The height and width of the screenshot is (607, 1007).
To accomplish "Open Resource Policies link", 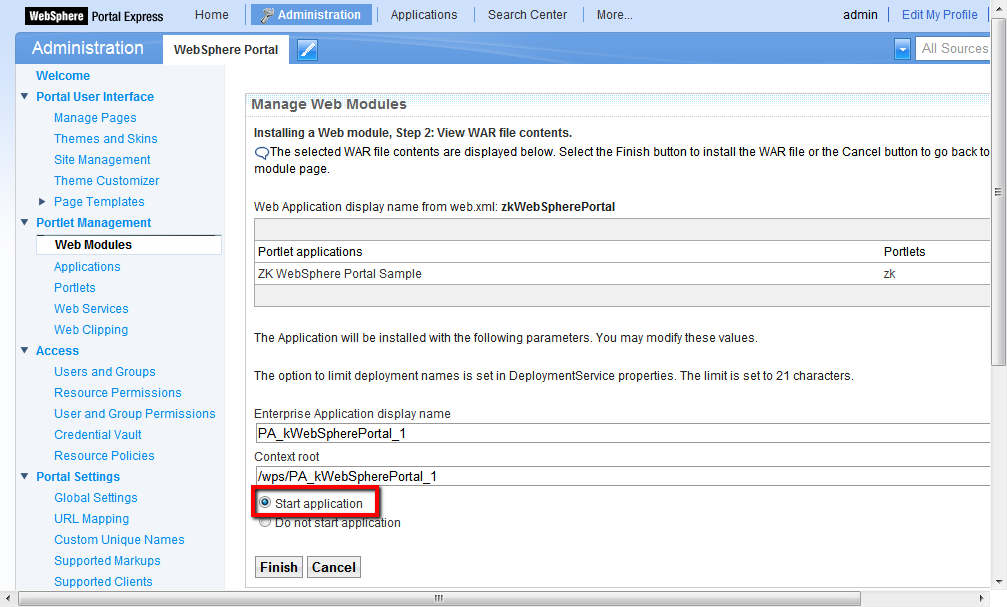I will tap(104, 455).
